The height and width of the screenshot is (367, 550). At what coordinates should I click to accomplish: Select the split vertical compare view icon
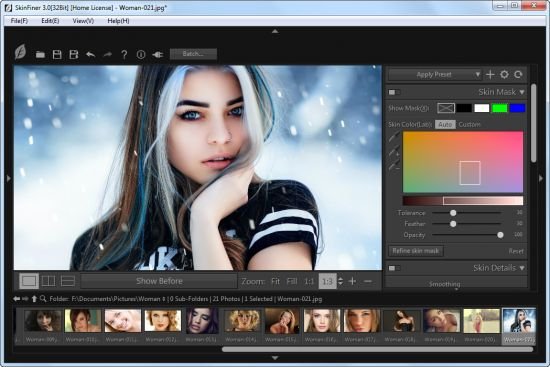click(x=48, y=281)
